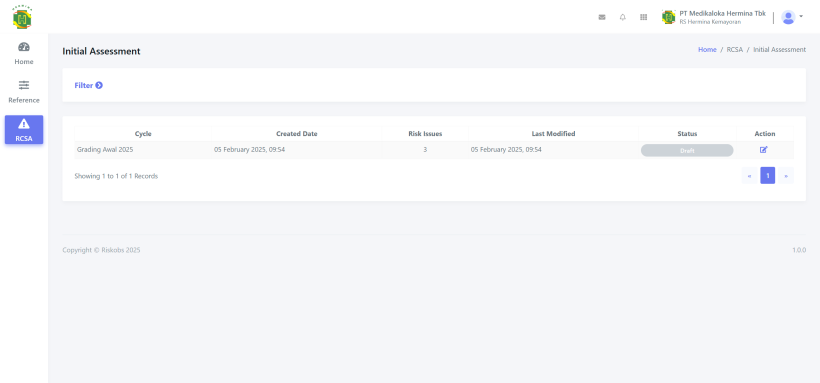Select the RCSA sidebar menu
This screenshot has height=383, width=820.
tap(24, 130)
